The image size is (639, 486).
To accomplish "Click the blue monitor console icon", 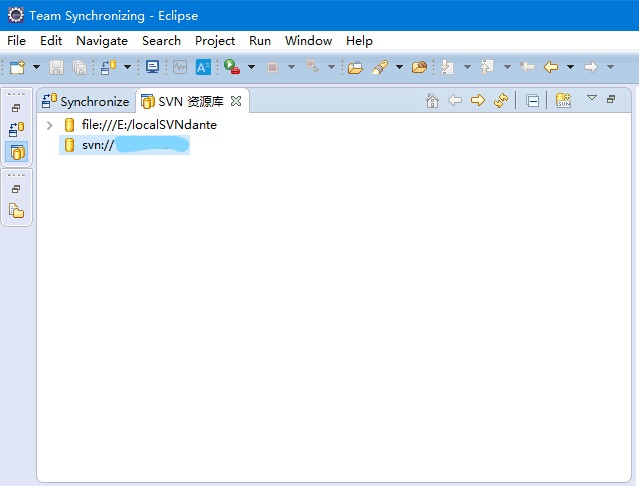I will [152, 67].
